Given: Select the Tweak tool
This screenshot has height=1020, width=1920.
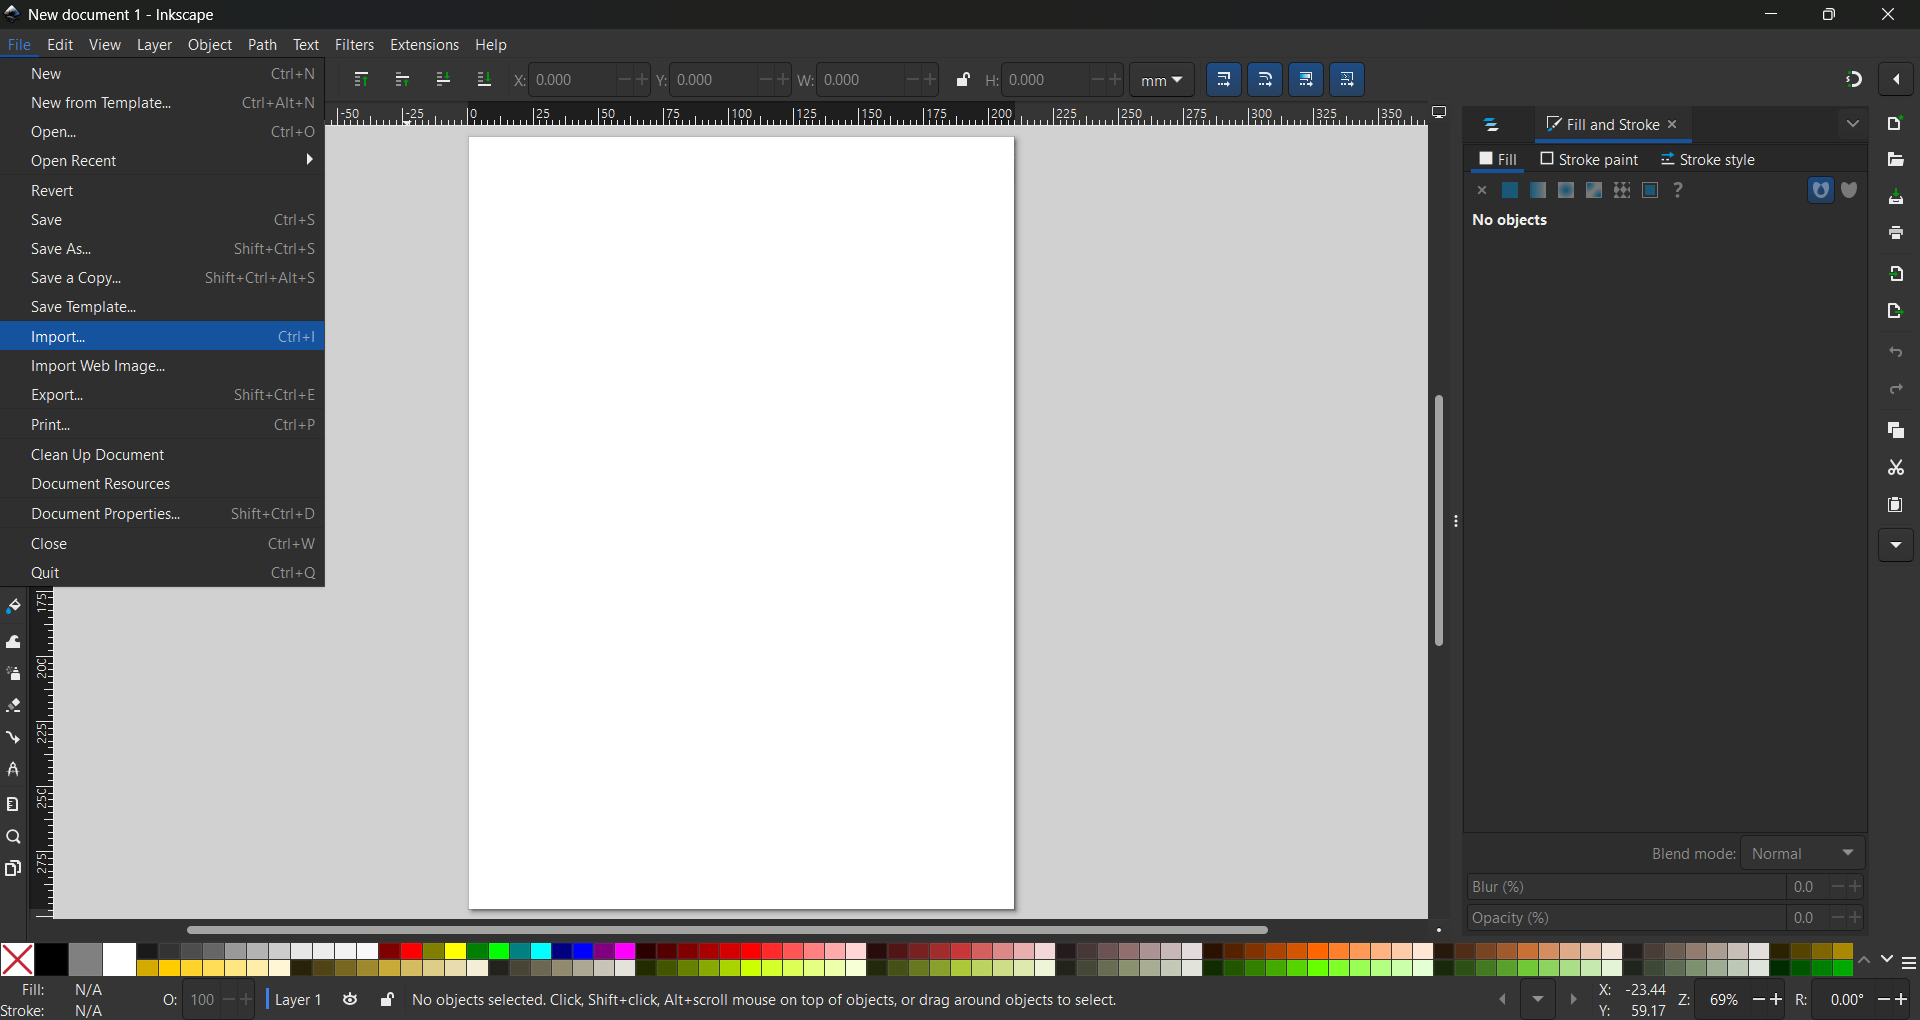Looking at the screenshot, I should click(13, 642).
